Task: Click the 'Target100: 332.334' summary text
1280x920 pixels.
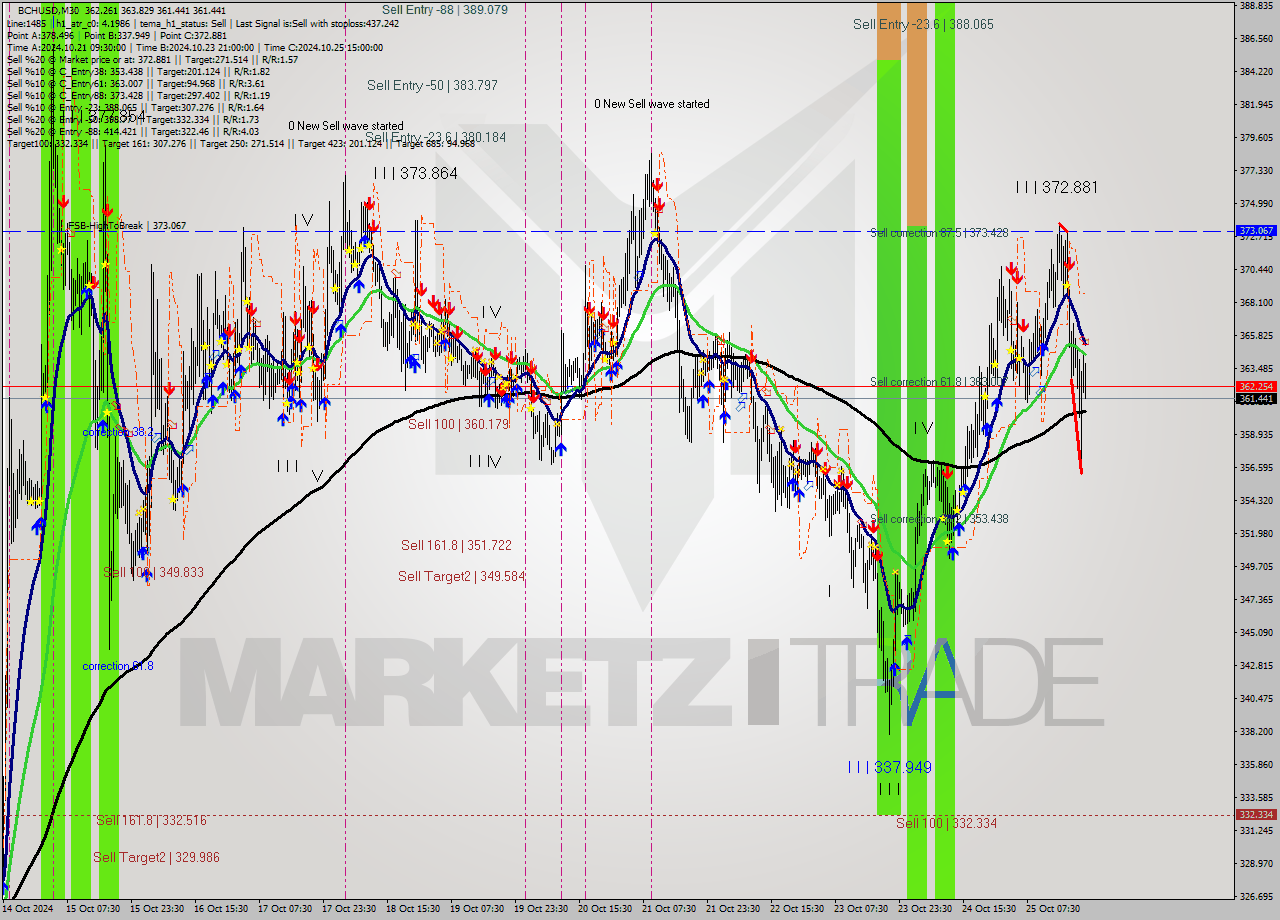Action: pyautogui.click(x=48, y=143)
